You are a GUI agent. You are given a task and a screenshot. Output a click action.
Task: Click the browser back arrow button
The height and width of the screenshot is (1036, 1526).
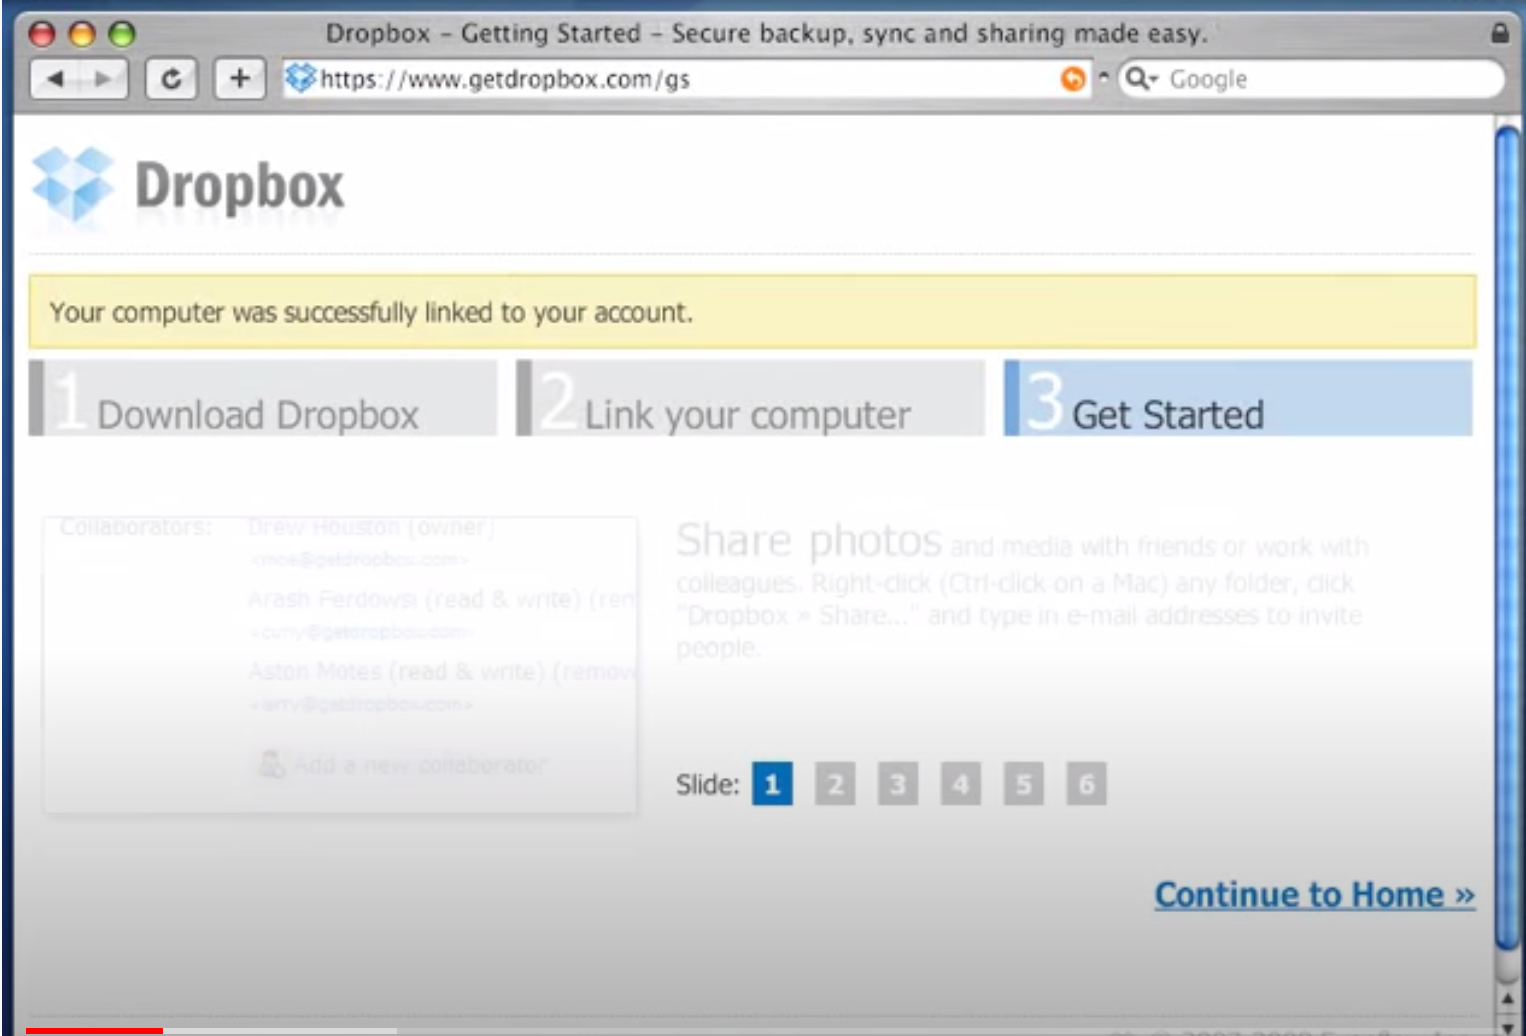[x=55, y=79]
